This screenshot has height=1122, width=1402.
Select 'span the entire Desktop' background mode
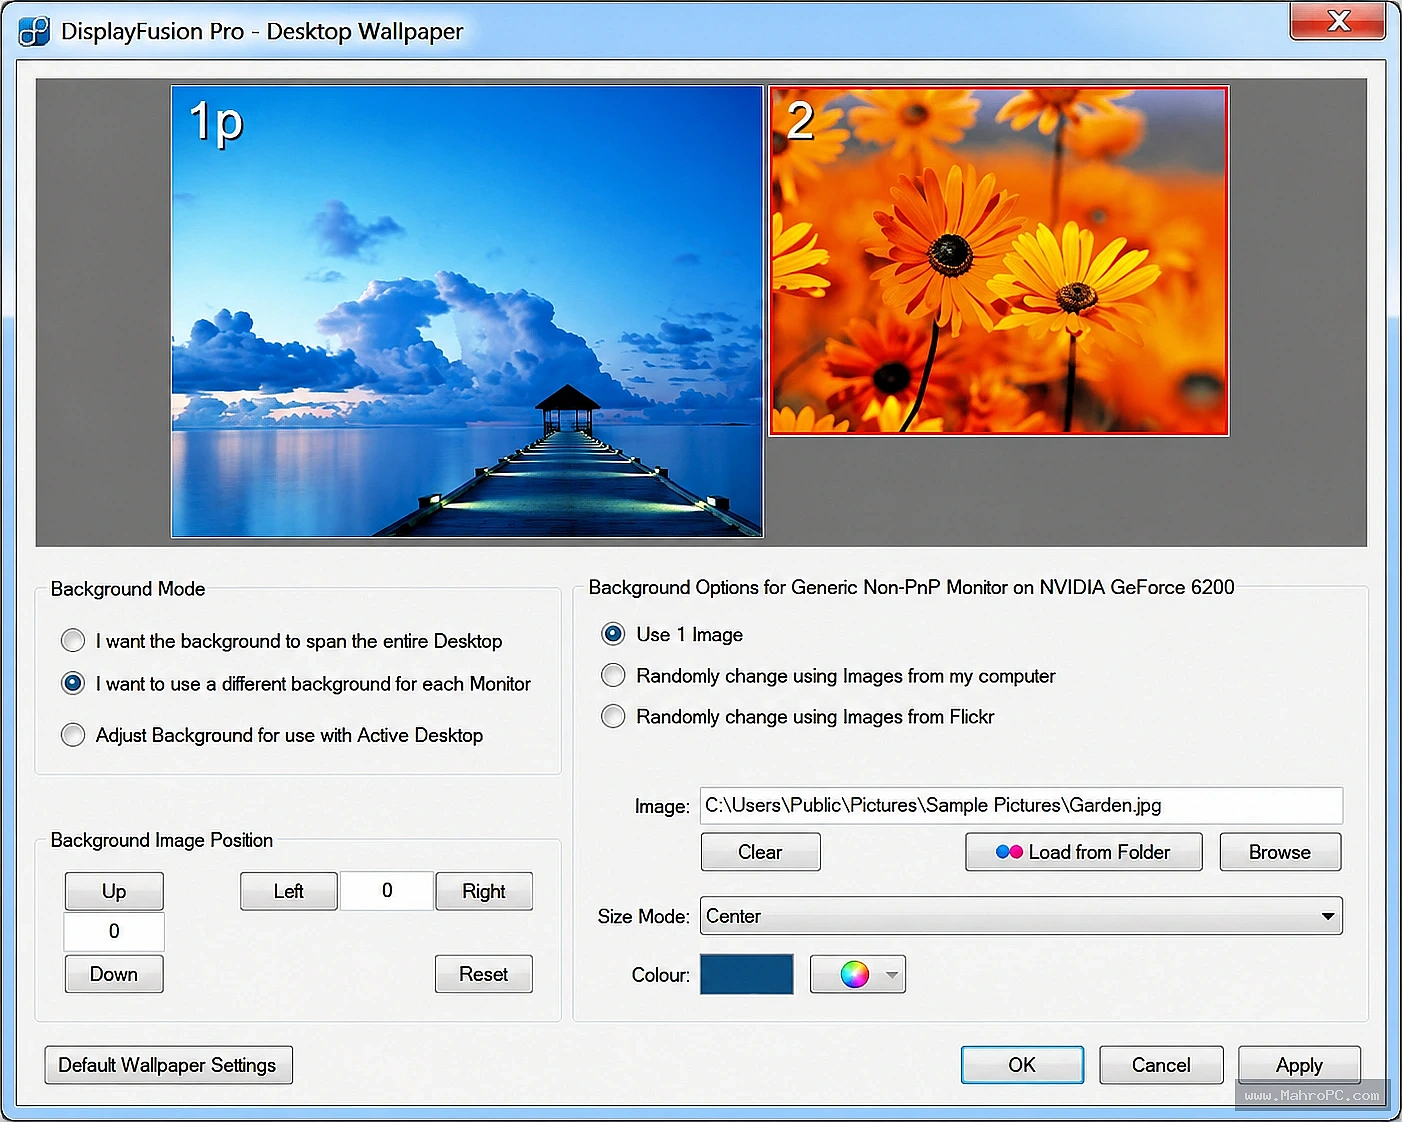[282, 640]
